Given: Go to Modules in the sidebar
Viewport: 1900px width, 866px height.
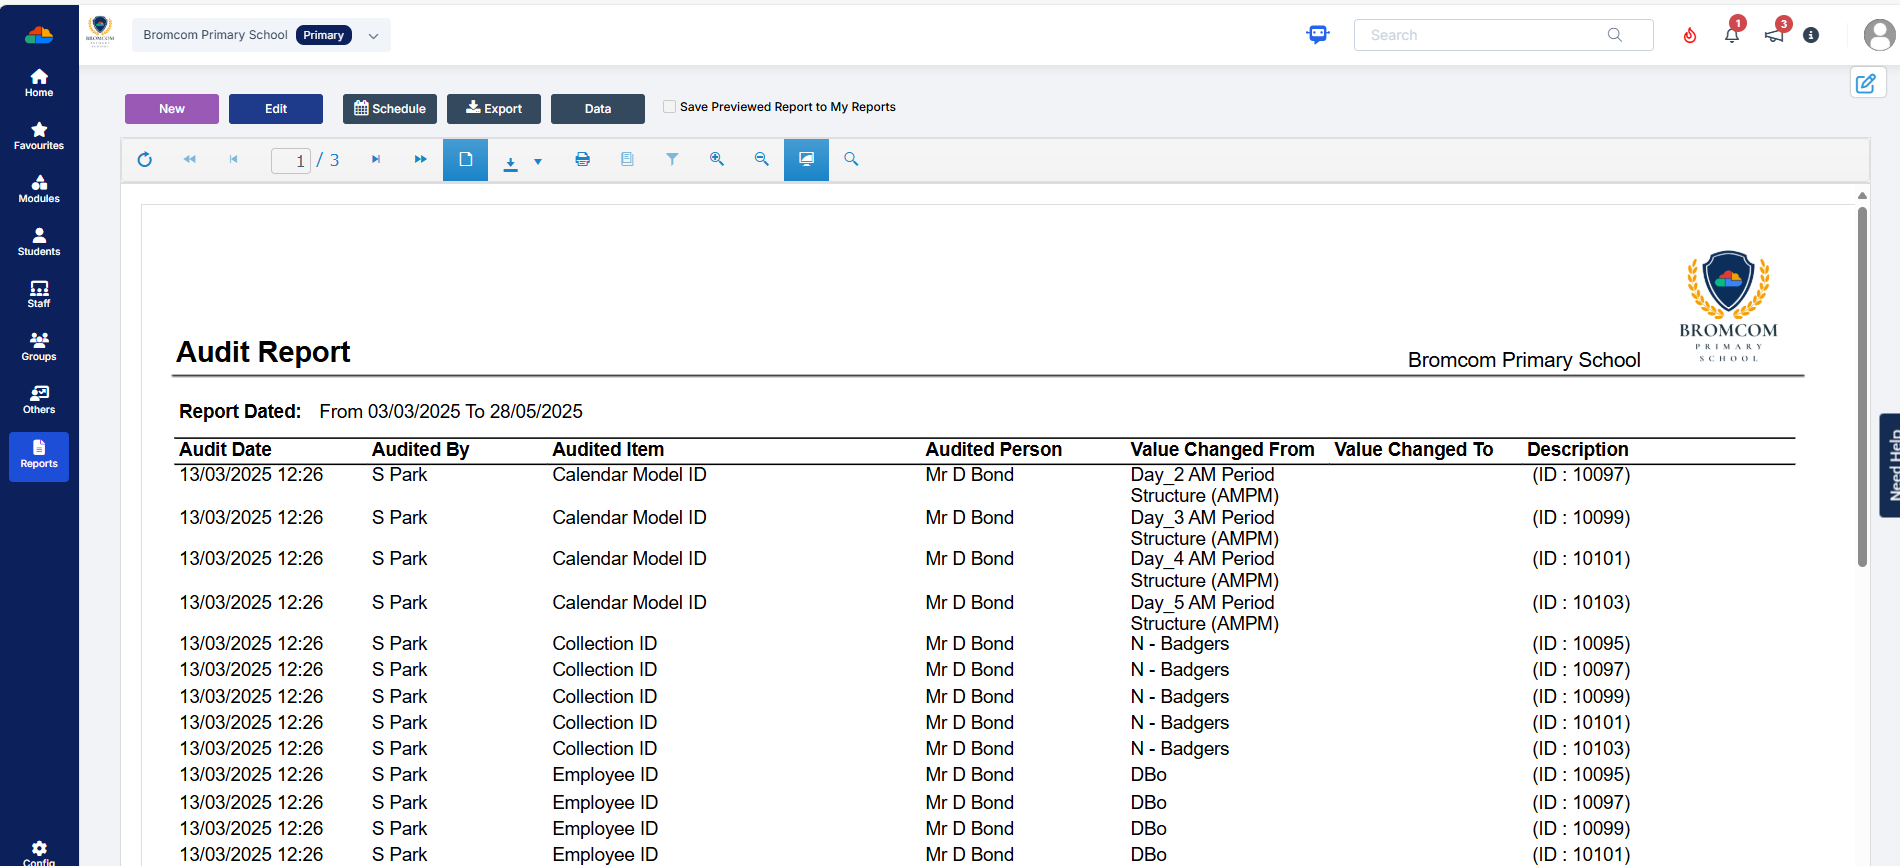Looking at the screenshot, I should [39, 188].
